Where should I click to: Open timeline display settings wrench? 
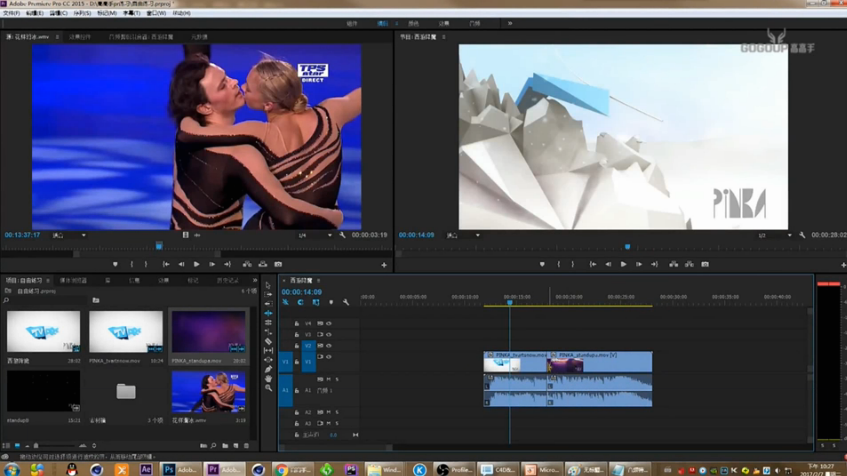[346, 303]
